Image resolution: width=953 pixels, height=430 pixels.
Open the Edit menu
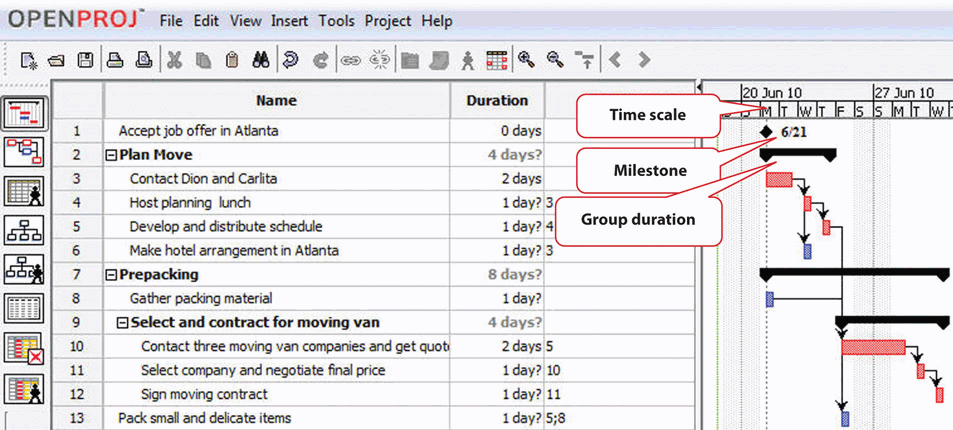click(206, 21)
